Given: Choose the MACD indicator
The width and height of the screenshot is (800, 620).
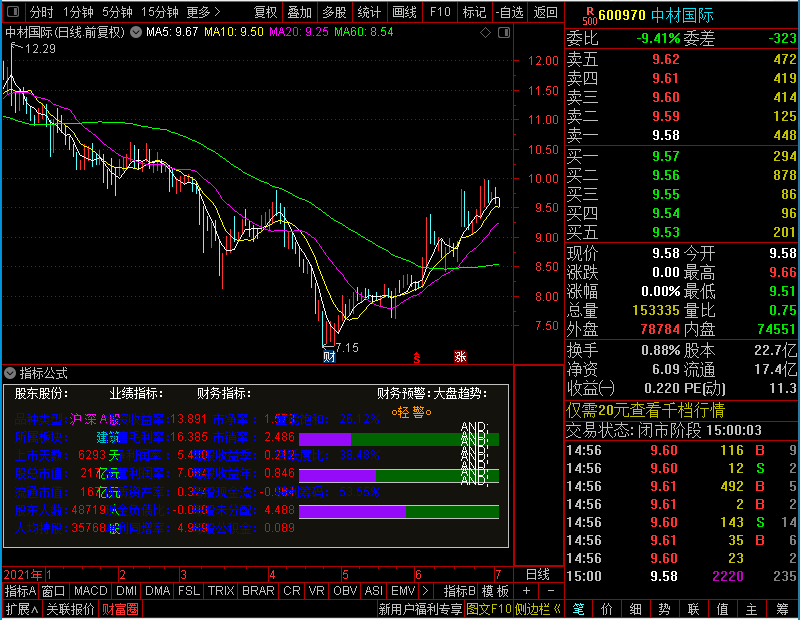Looking at the screenshot, I should [x=91, y=591].
